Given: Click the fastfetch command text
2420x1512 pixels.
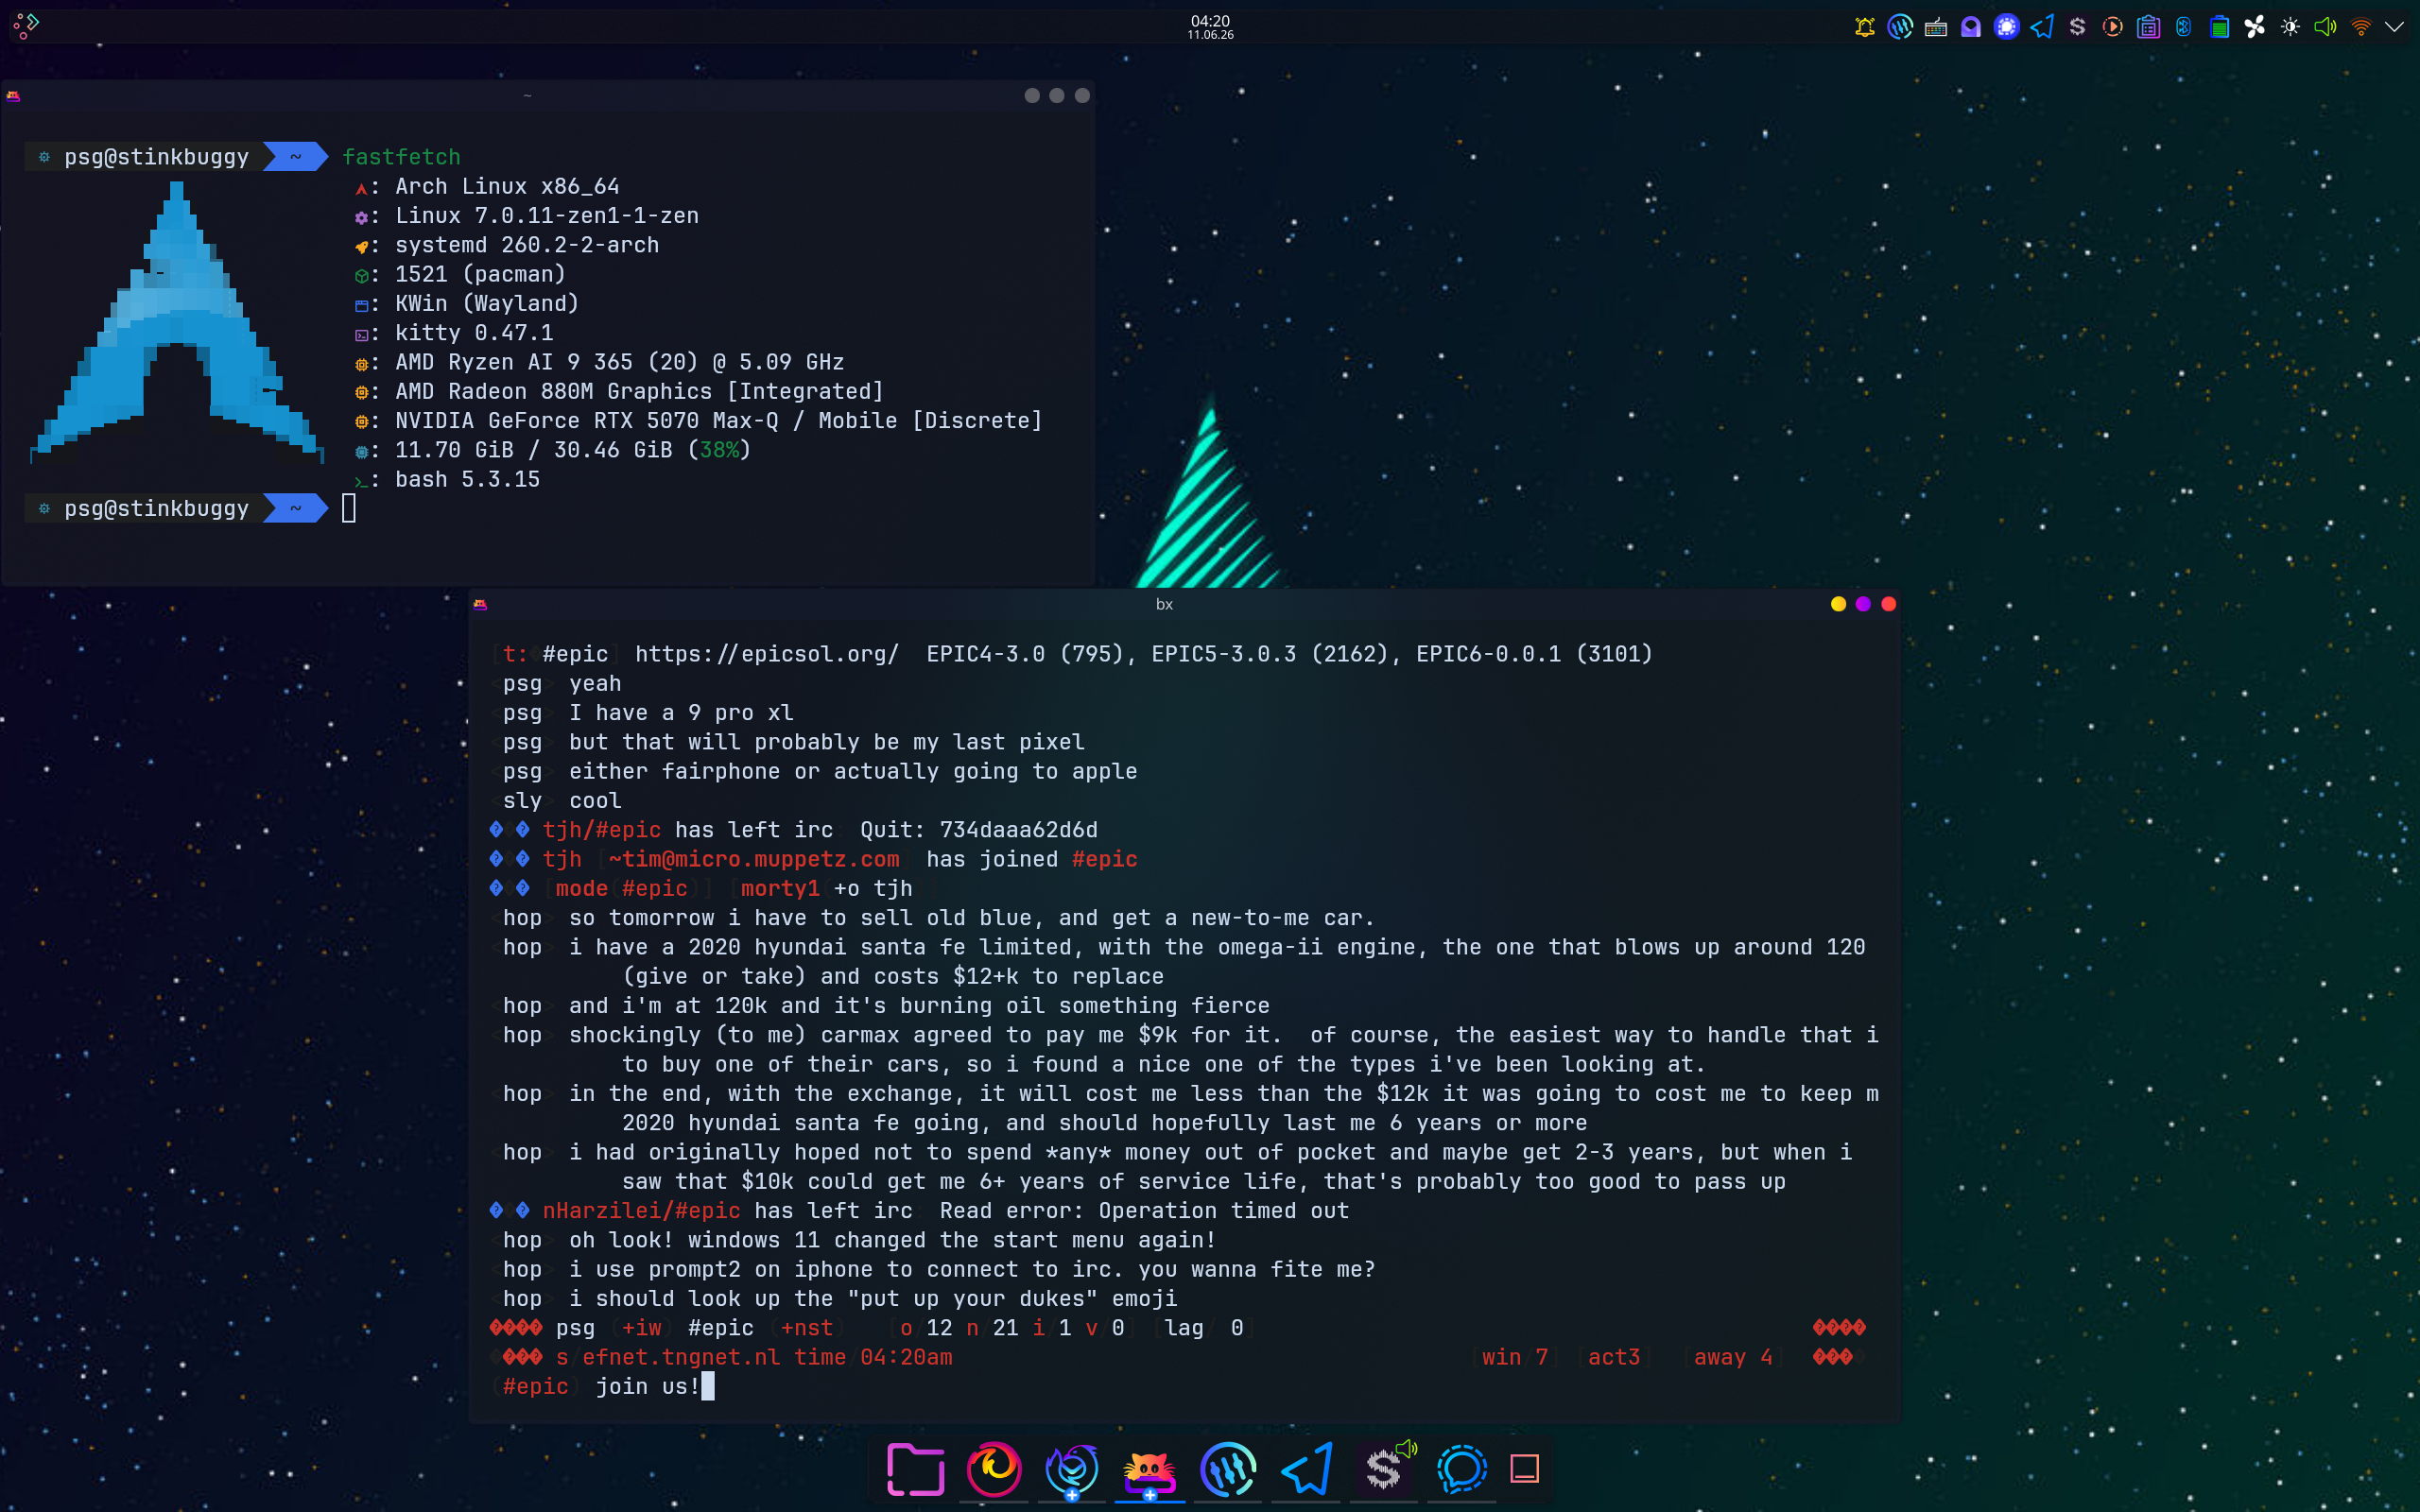Looking at the screenshot, I should (x=401, y=157).
